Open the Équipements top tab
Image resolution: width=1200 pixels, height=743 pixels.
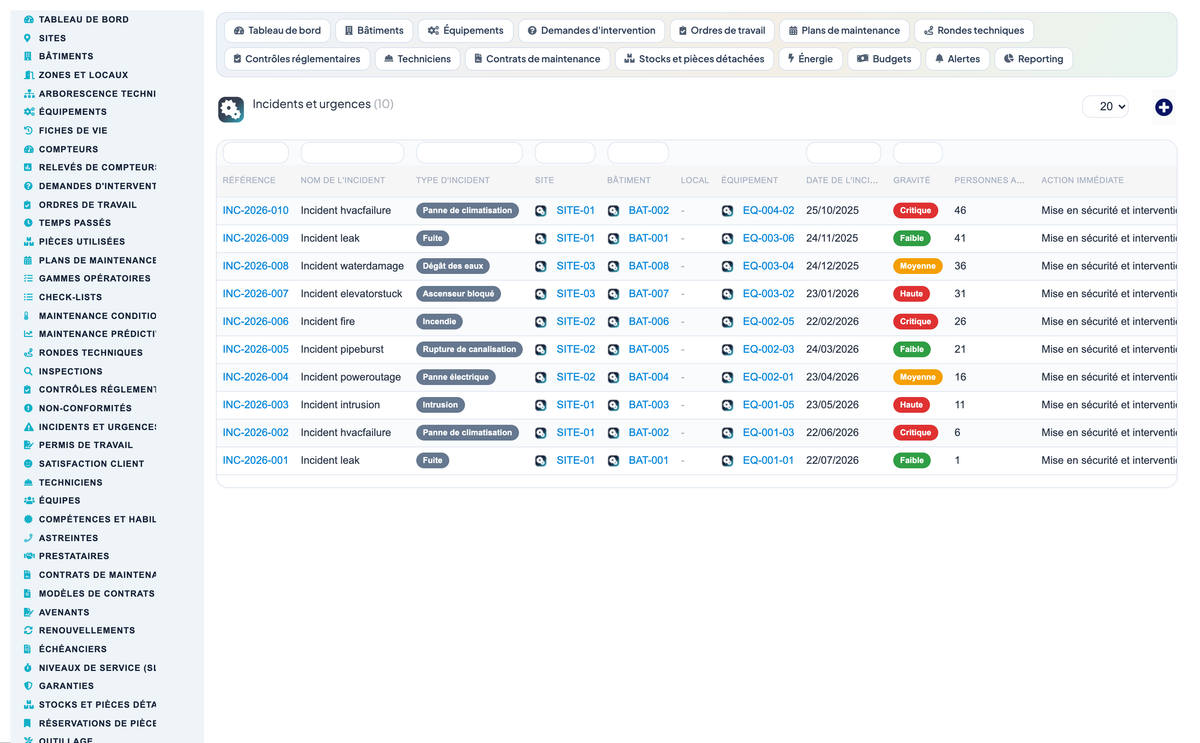click(465, 31)
